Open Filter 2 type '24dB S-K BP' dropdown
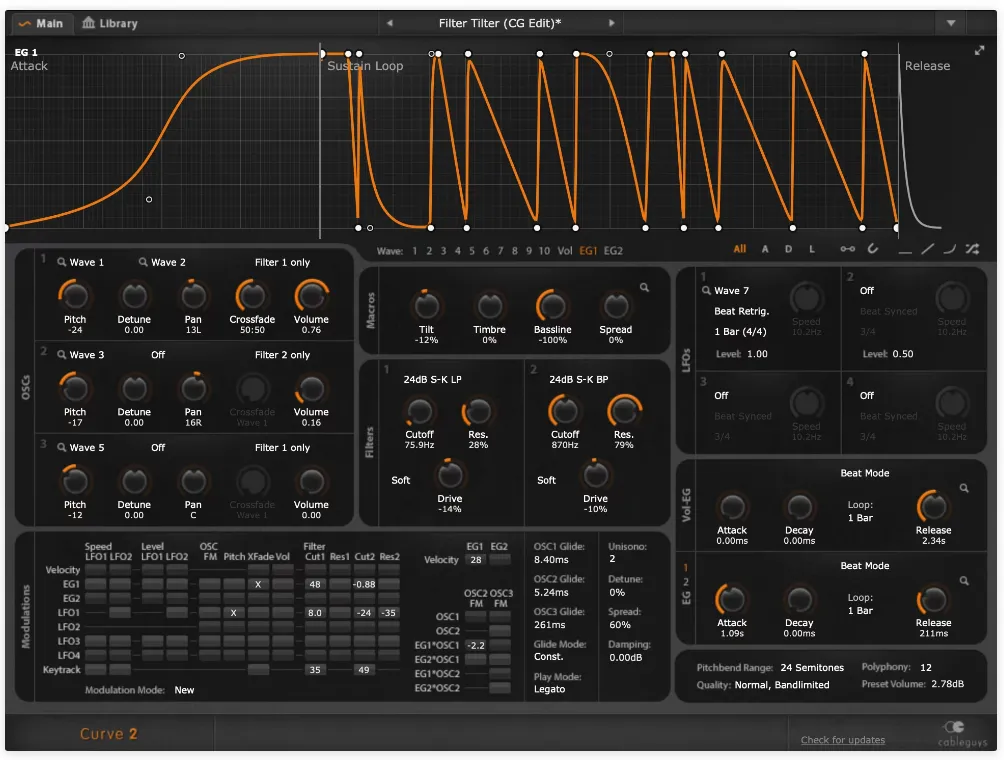Screen dimensions: 1004x760 tap(578, 379)
